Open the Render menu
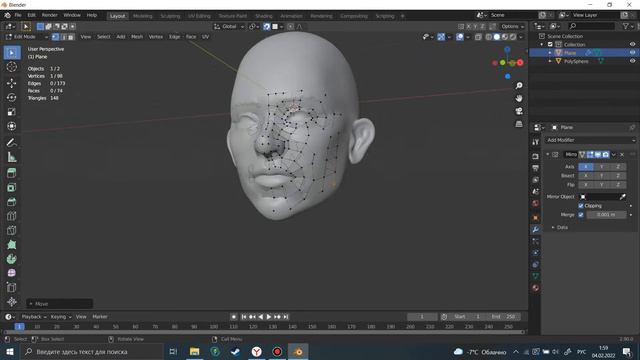This screenshot has width=640, height=360. (49, 15)
